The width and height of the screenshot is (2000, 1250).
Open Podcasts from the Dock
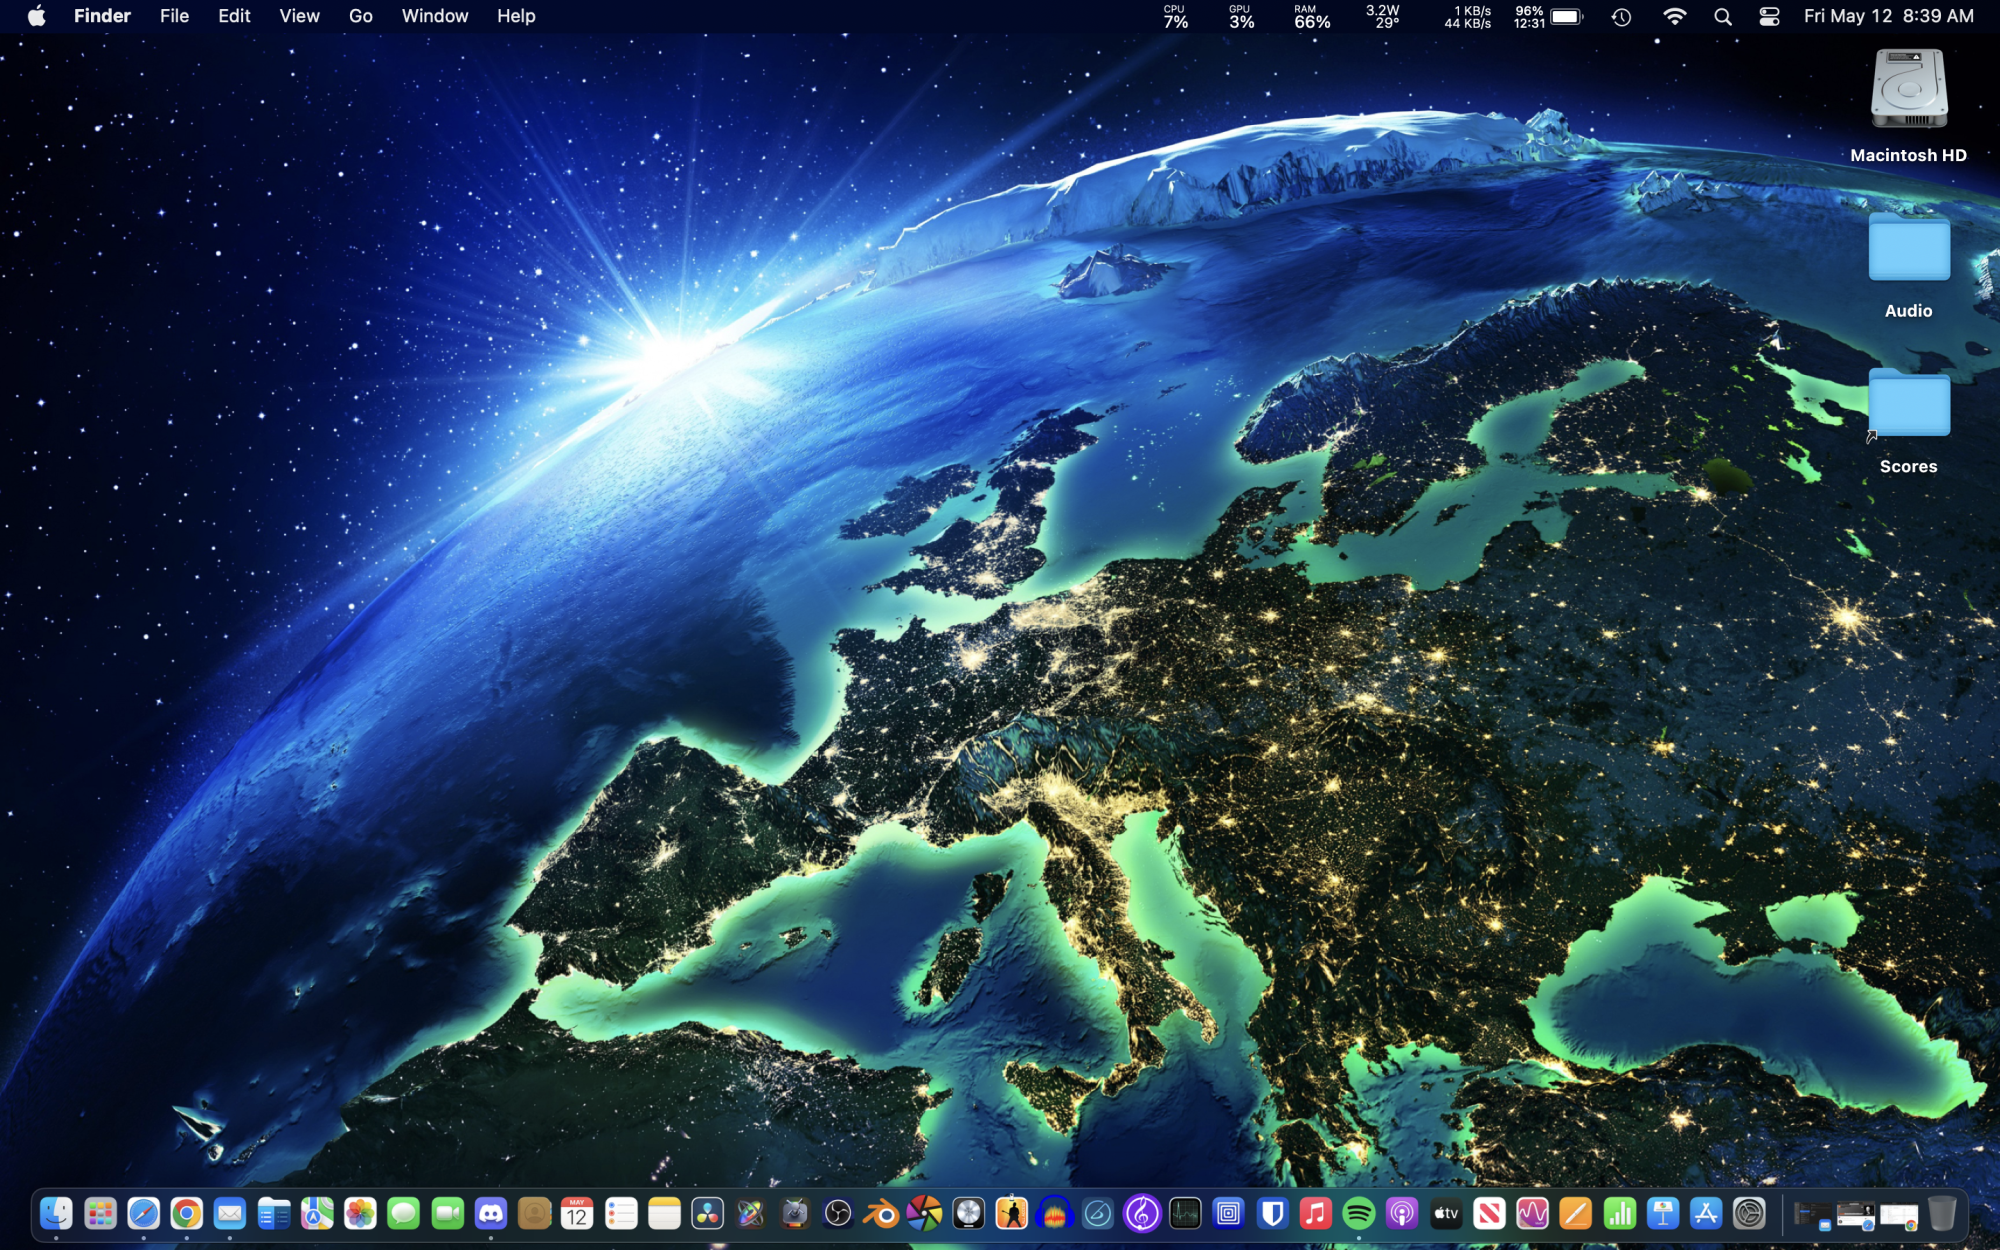1402,1214
